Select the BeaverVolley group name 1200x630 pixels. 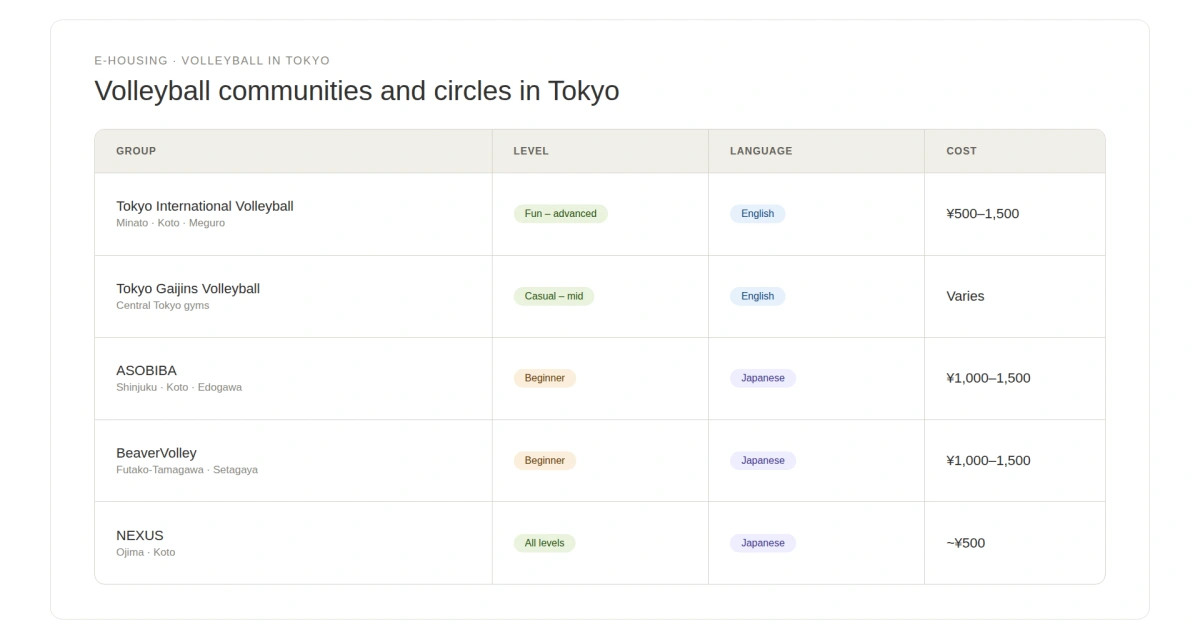click(156, 453)
